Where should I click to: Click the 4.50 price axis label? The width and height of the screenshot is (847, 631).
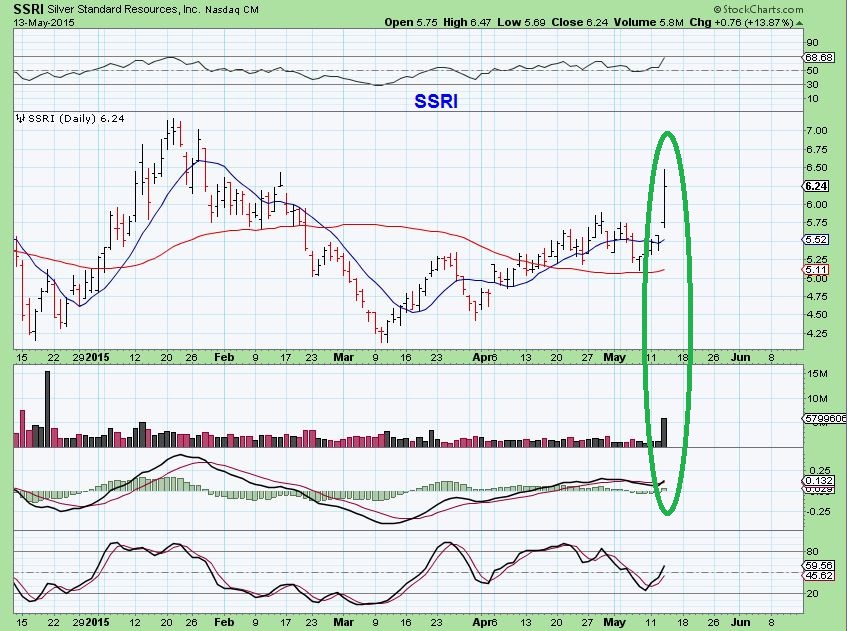pyautogui.click(x=816, y=314)
